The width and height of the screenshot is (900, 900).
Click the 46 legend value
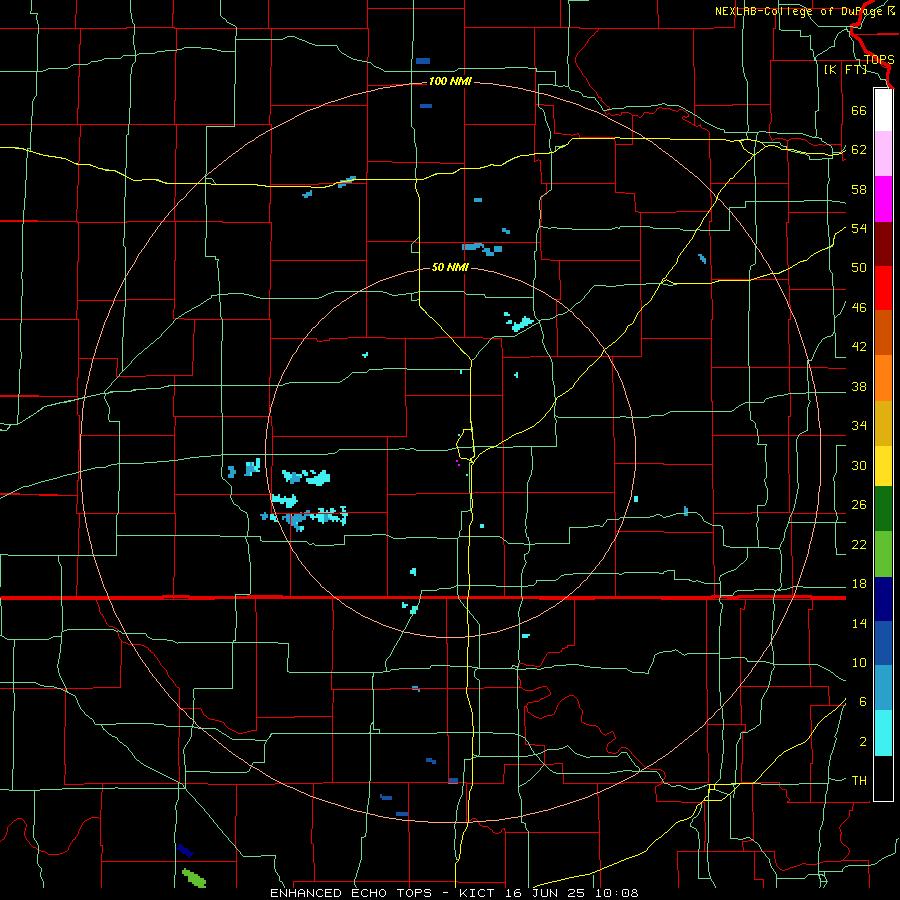click(859, 308)
